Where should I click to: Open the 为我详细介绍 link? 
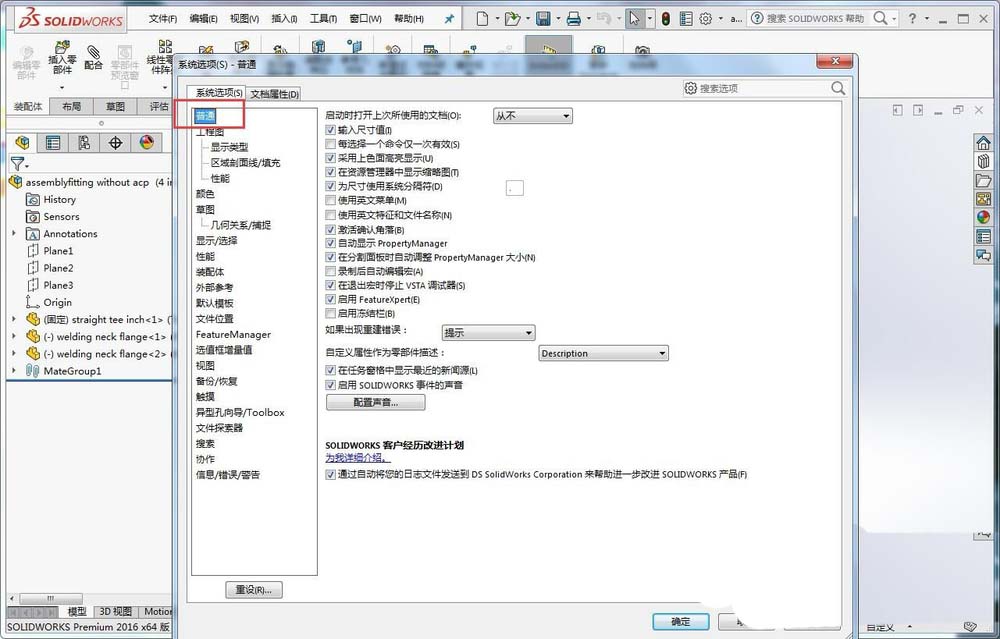357,457
